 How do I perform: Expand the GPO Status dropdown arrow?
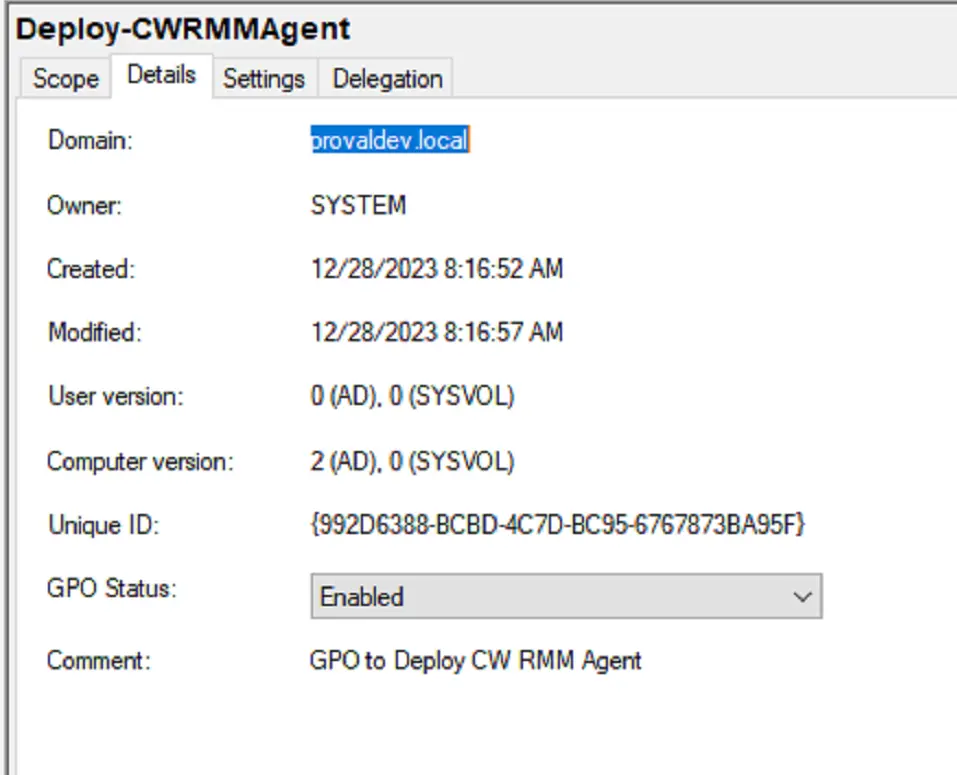pyautogui.click(x=802, y=596)
